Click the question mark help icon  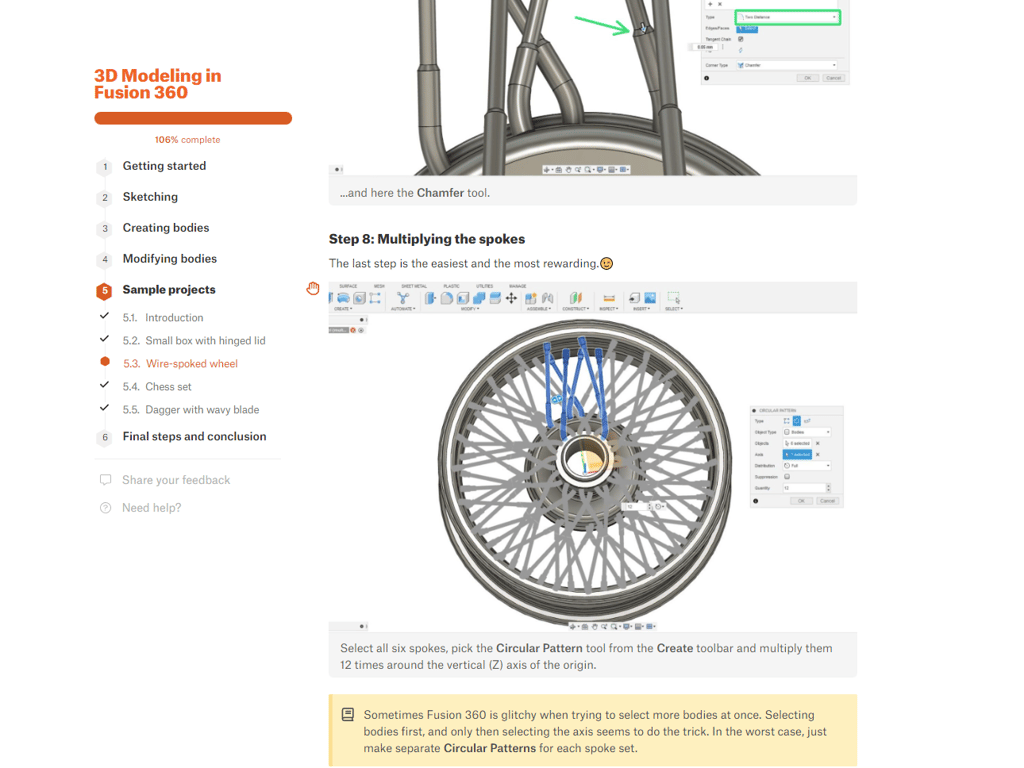[105, 508]
